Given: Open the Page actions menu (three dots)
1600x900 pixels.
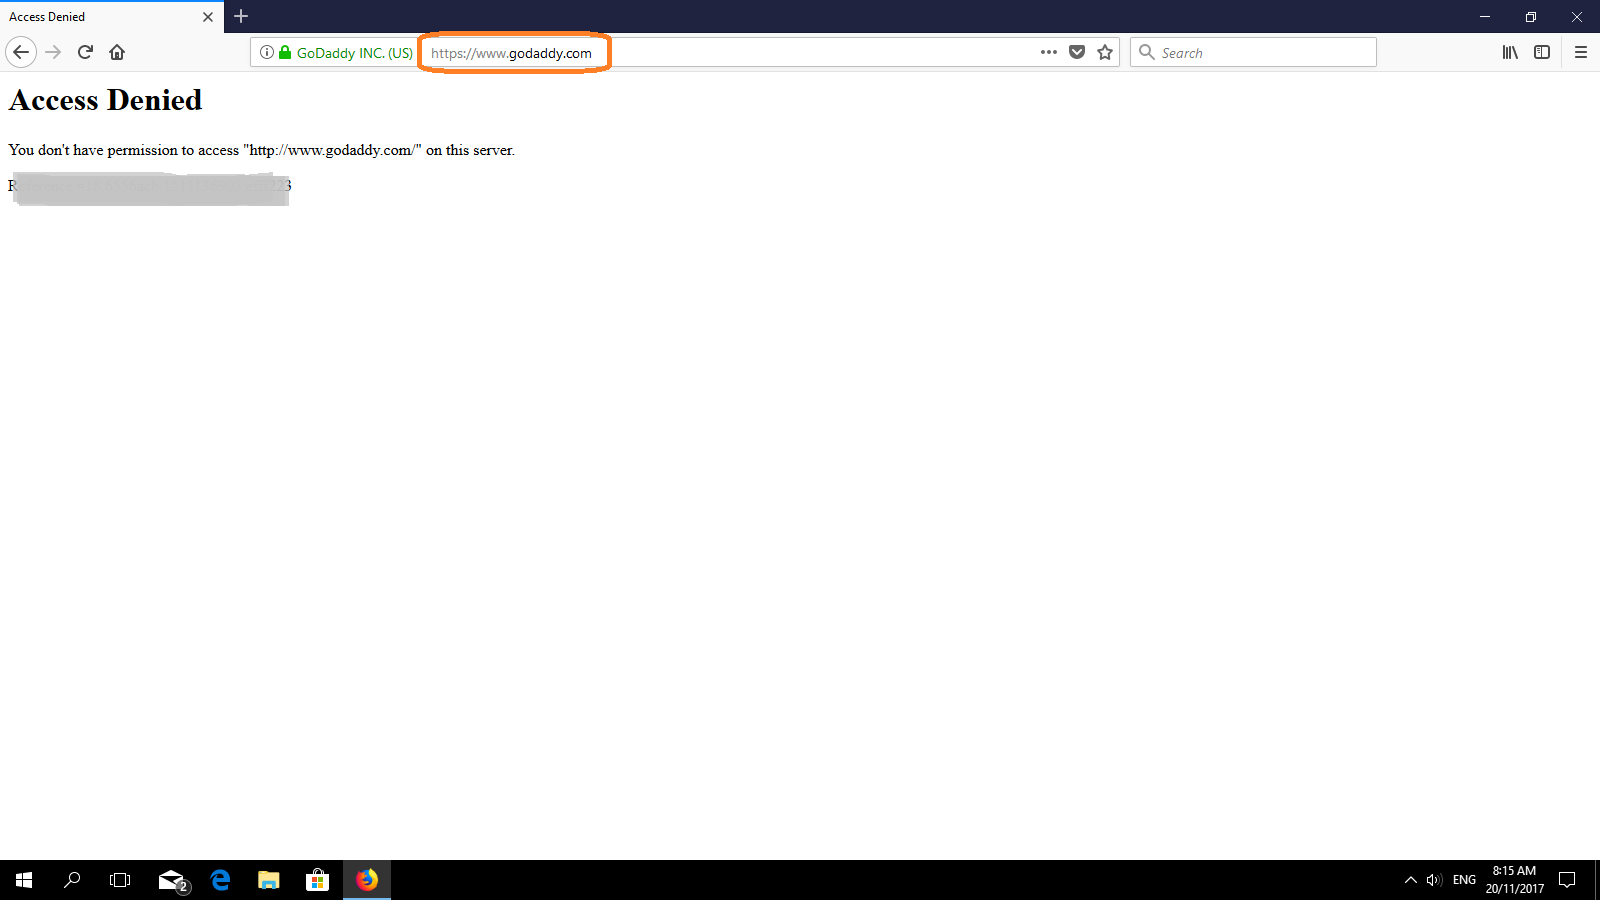Looking at the screenshot, I should 1048,52.
